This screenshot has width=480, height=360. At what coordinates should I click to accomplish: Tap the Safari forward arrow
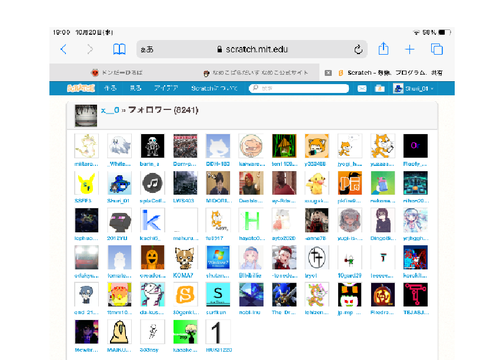pos(90,49)
